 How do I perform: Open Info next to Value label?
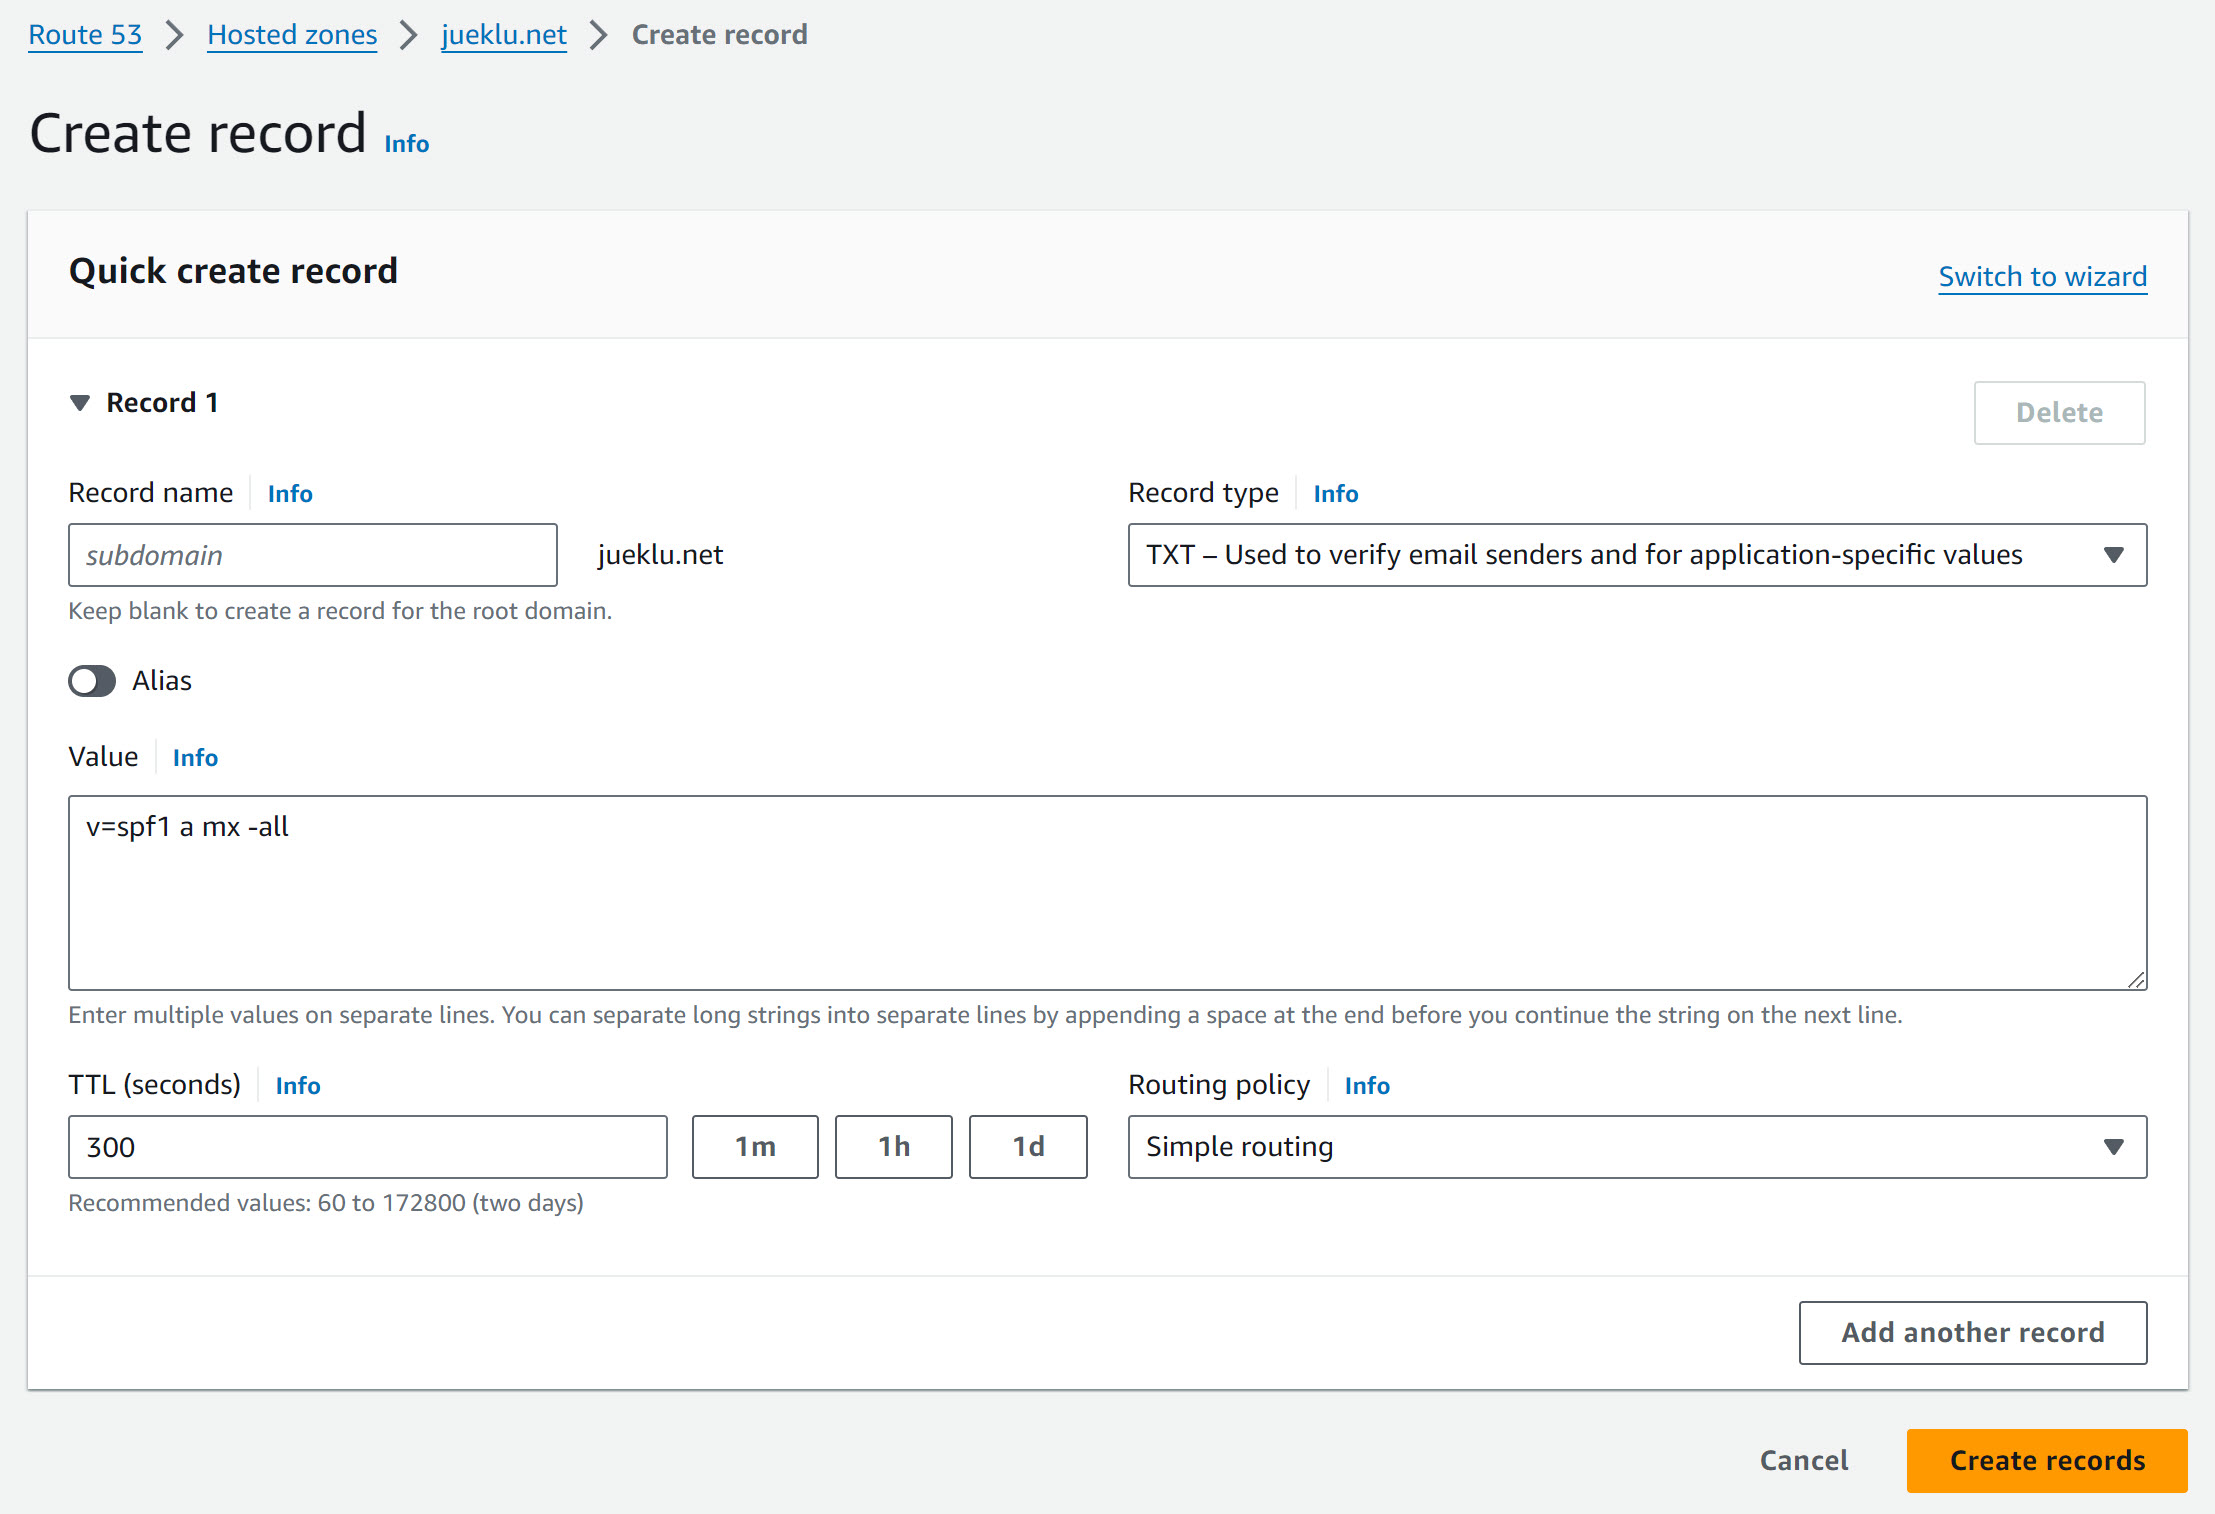(x=195, y=758)
